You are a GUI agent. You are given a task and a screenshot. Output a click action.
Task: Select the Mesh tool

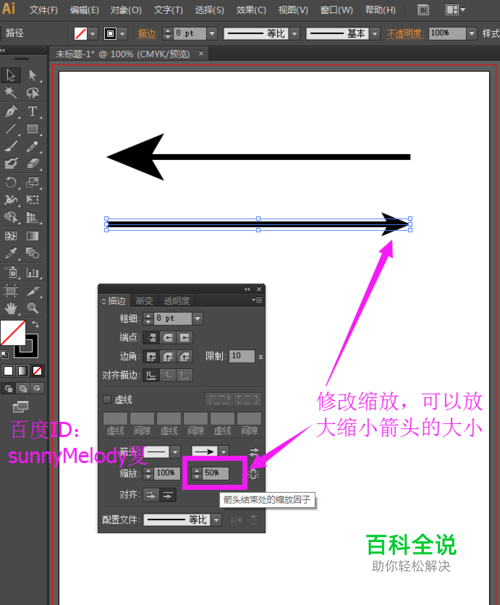(11, 236)
